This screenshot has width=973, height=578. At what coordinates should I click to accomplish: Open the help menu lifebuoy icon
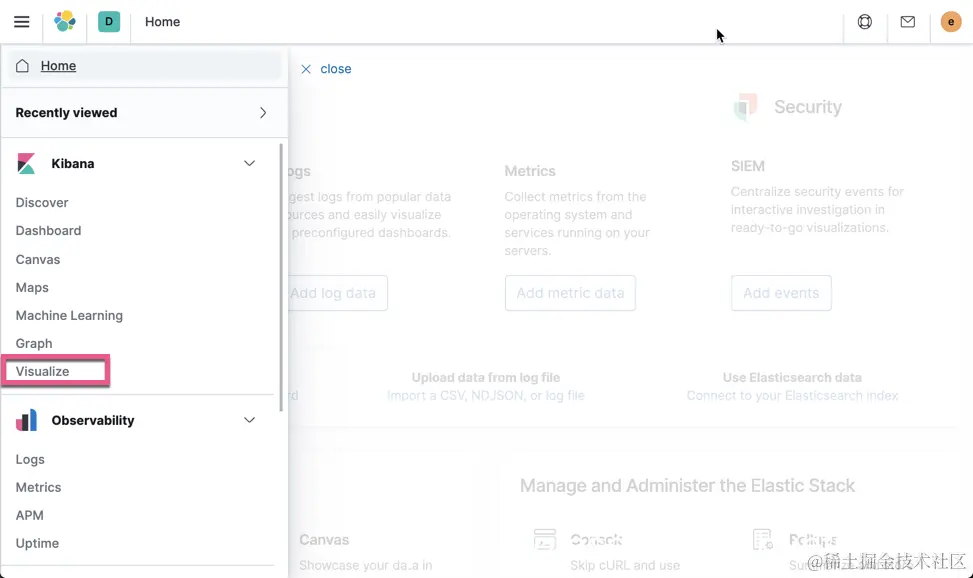pyautogui.click(x=864, y=22)
